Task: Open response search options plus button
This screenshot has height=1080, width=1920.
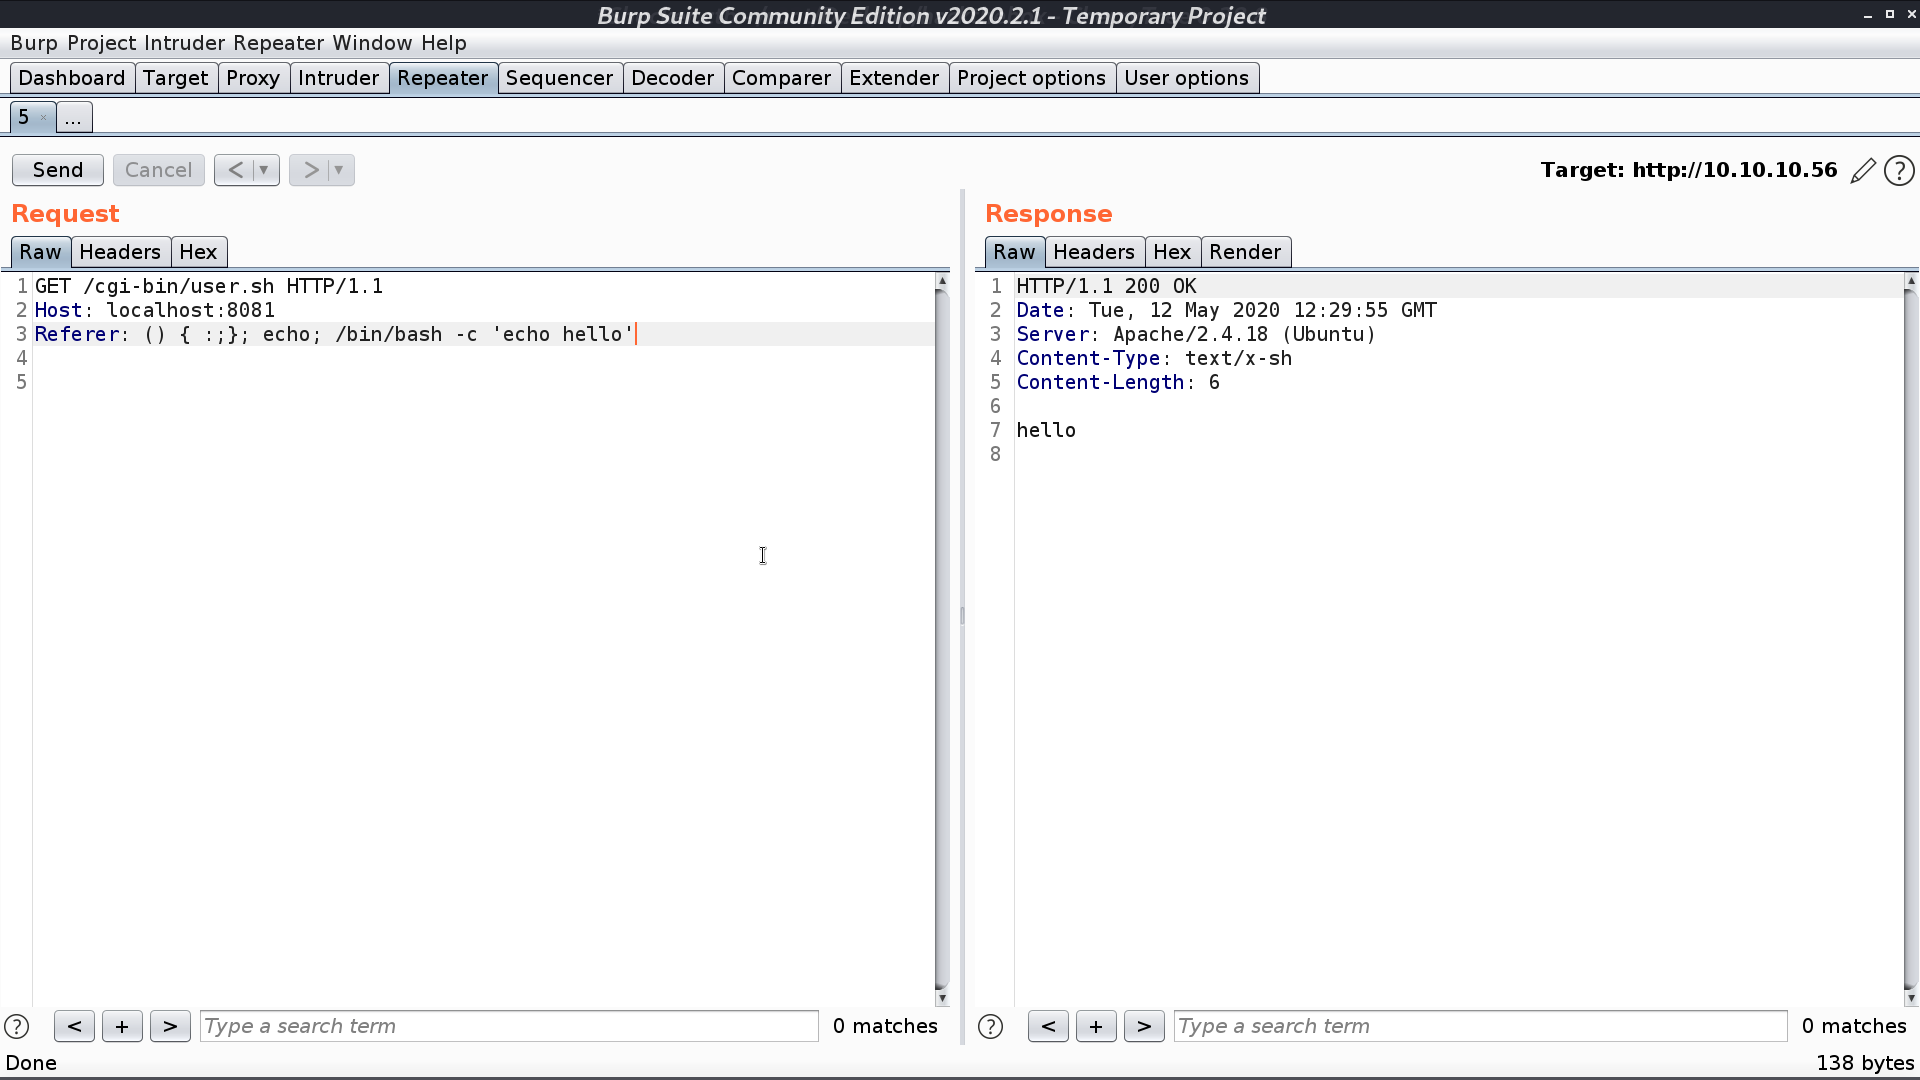Action: [1096, 1026]
